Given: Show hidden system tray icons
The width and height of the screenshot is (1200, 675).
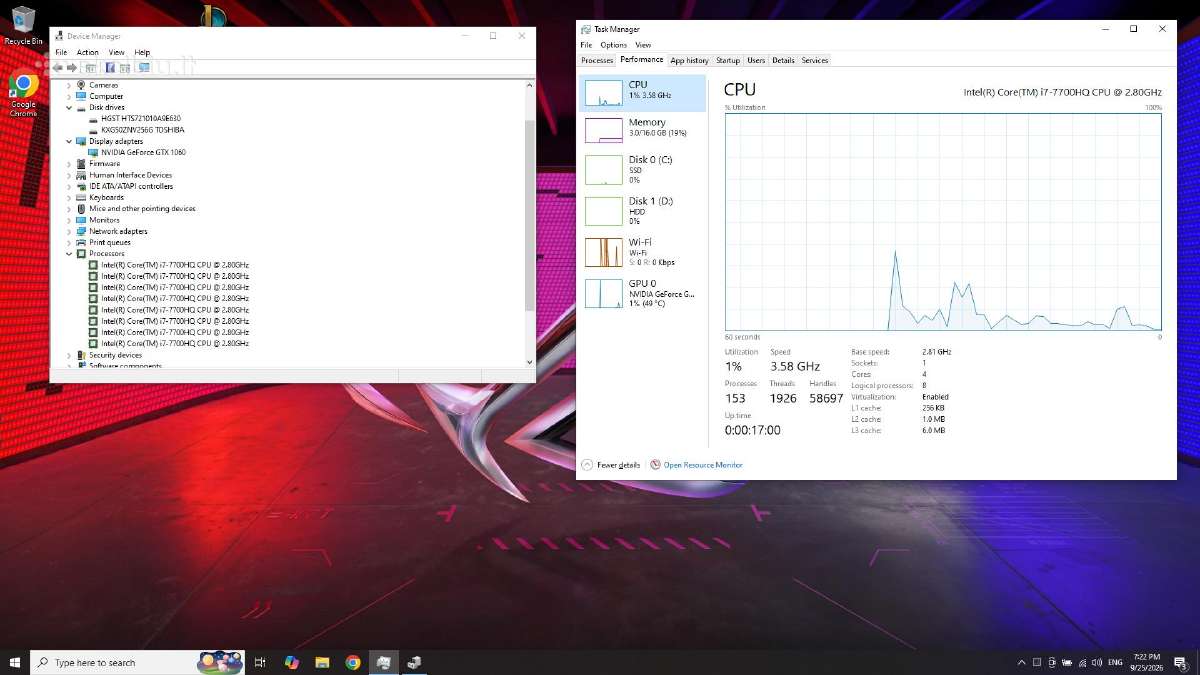Looking at the screenshot, I should [x=1021, y=662].
